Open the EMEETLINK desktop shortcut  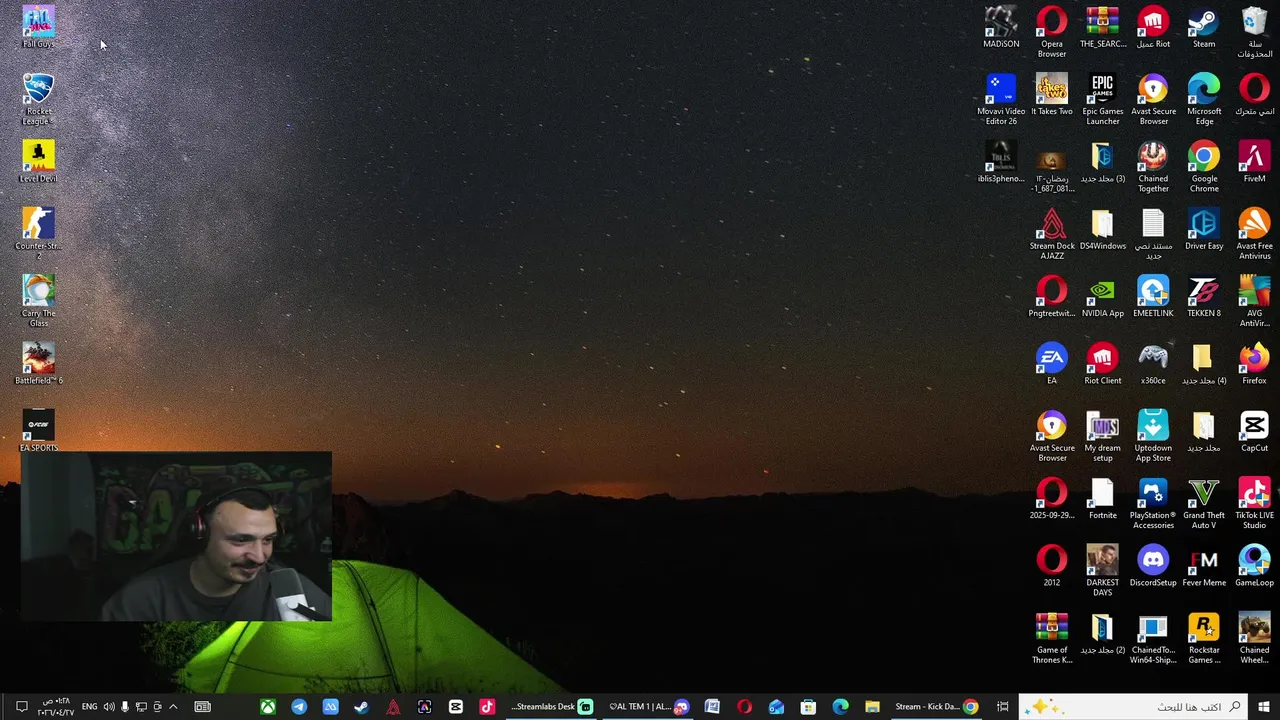point(1153,296)
